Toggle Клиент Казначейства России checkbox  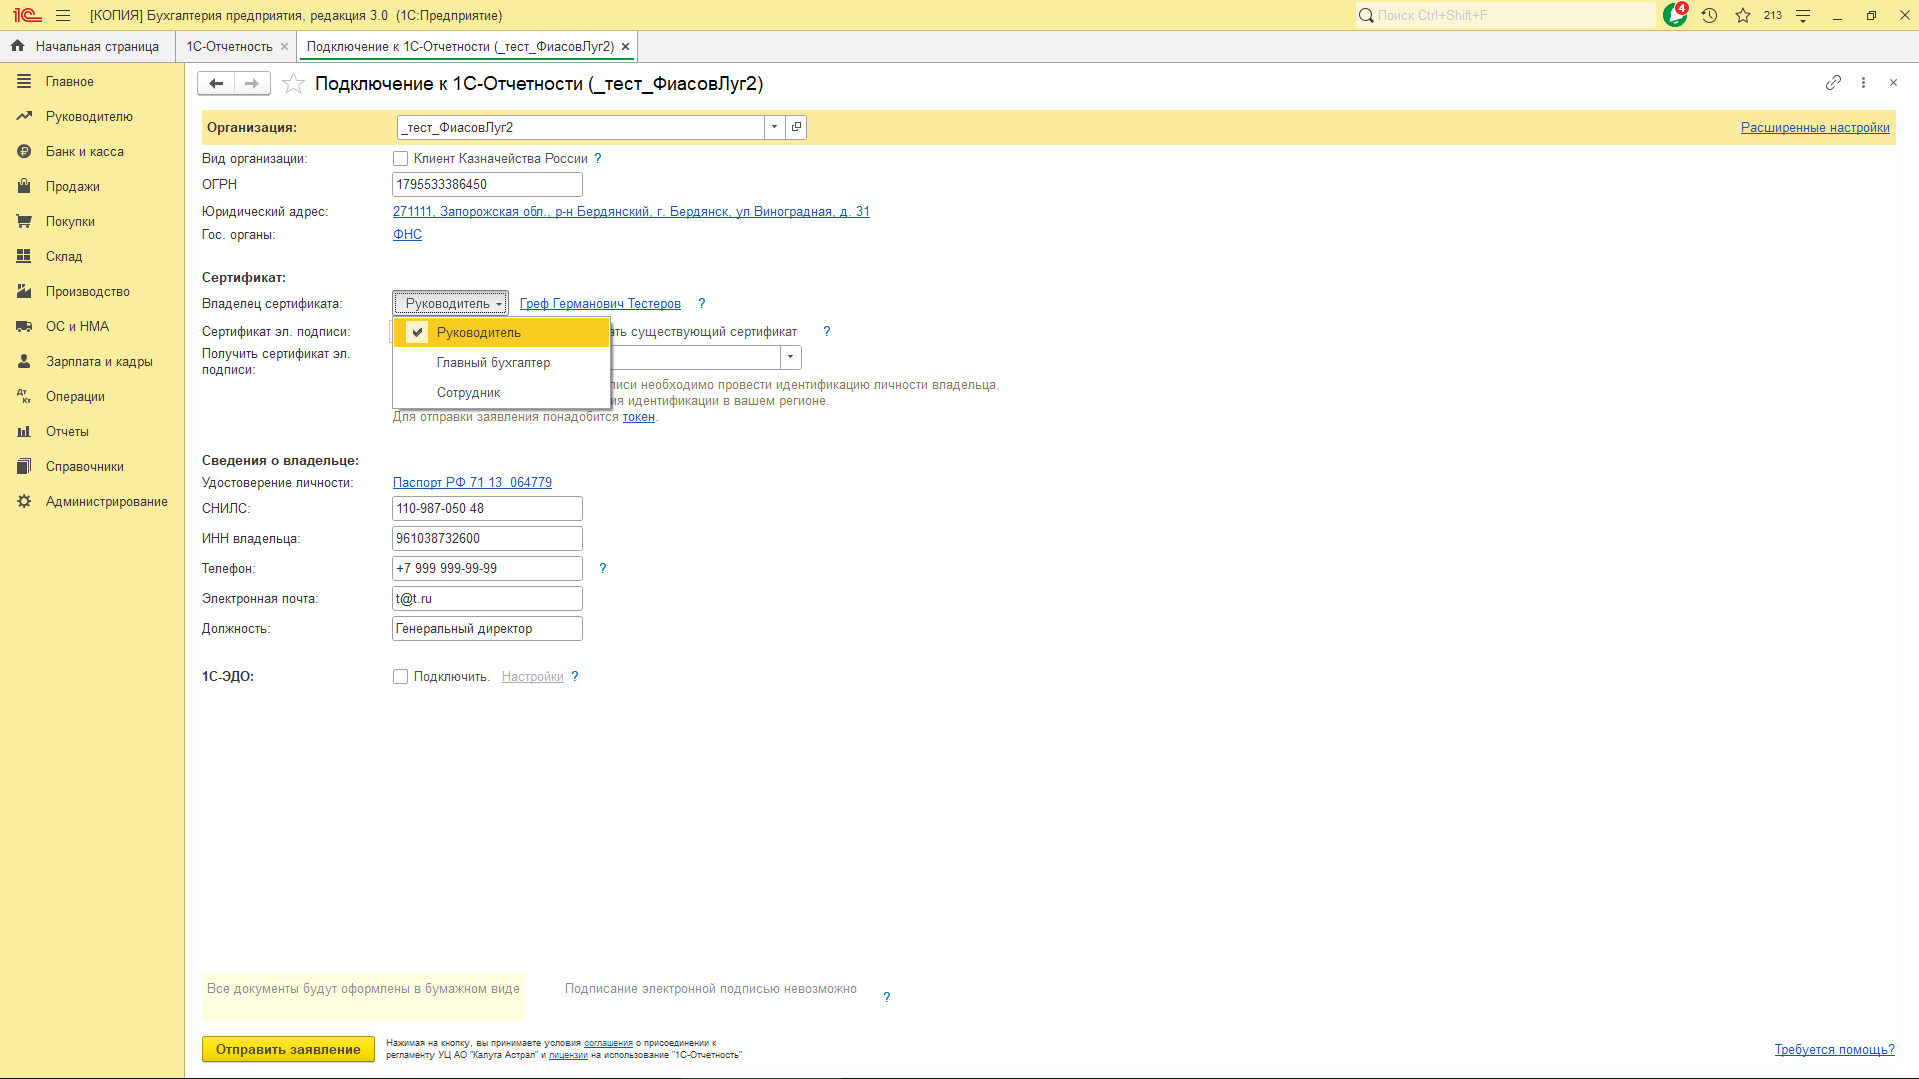pos(400,159)
